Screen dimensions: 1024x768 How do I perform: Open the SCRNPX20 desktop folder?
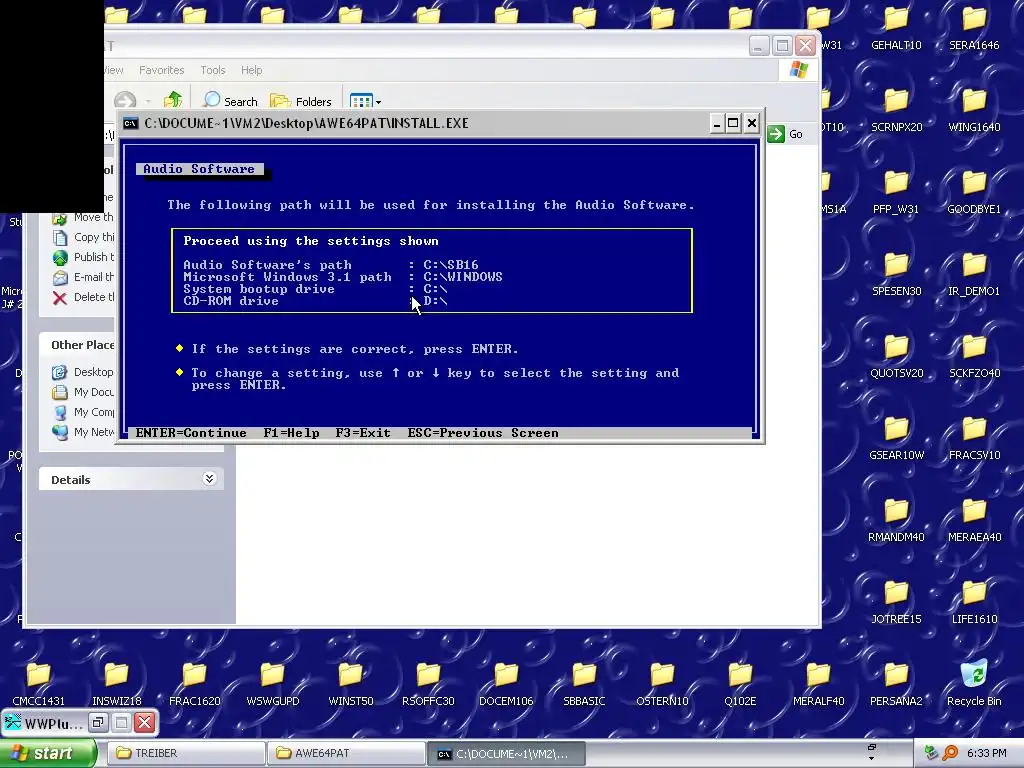pyautogui.click(x=896, y=110)
